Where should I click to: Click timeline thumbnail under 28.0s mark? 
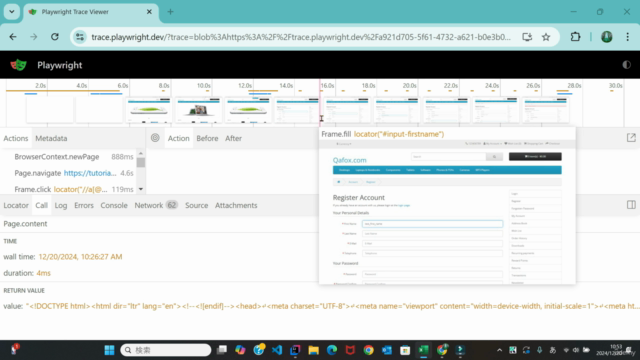coord(546,110)
